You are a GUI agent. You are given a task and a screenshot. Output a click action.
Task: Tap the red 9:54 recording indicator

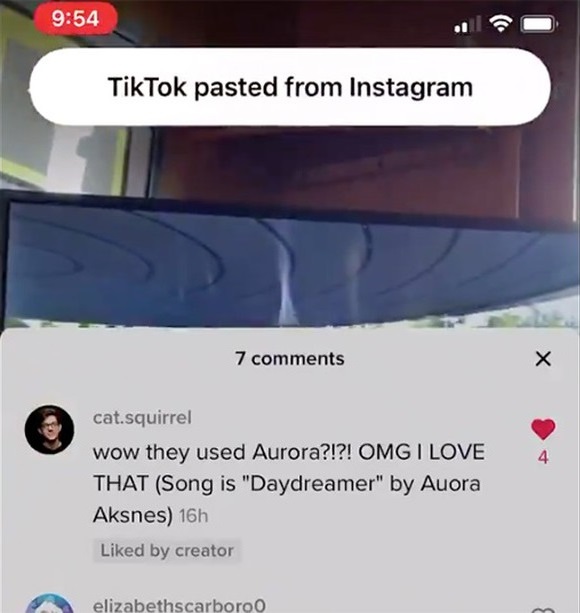[75, 18]
